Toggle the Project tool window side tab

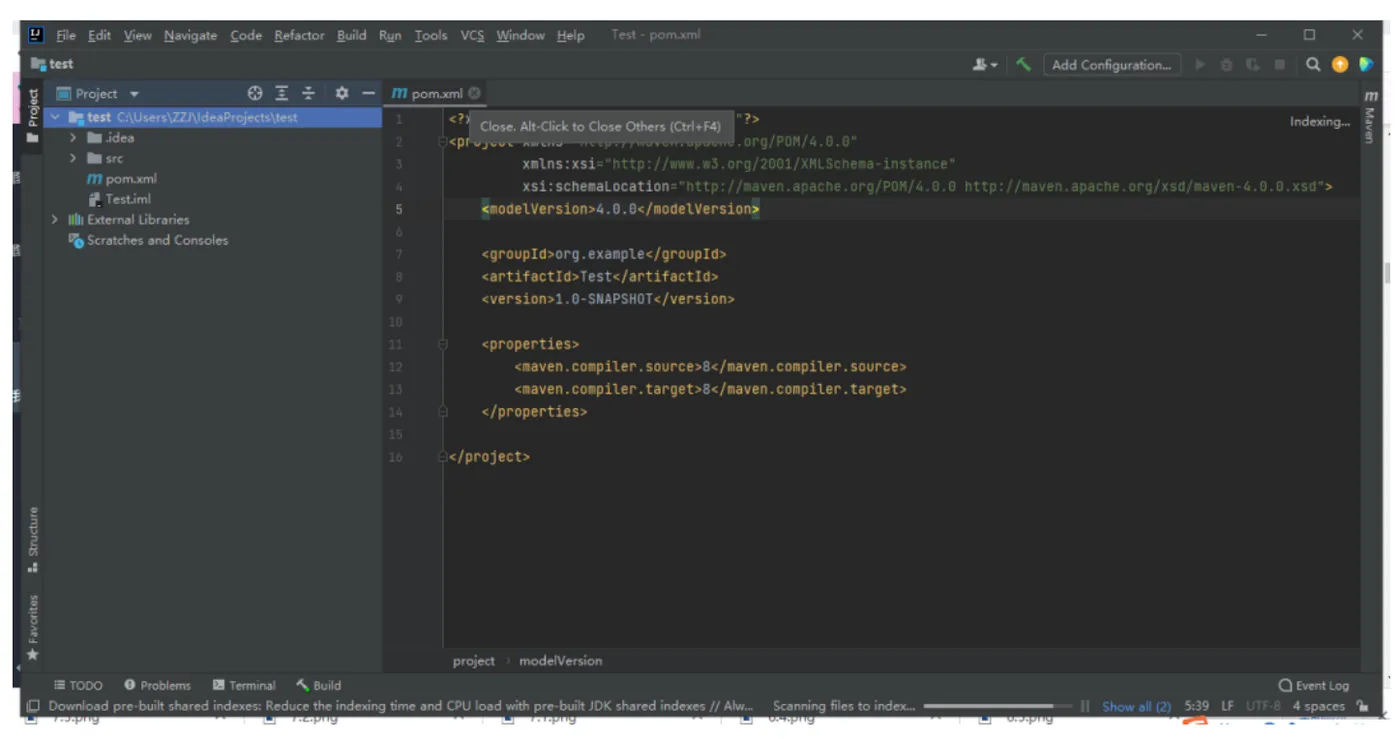[32, 116]
